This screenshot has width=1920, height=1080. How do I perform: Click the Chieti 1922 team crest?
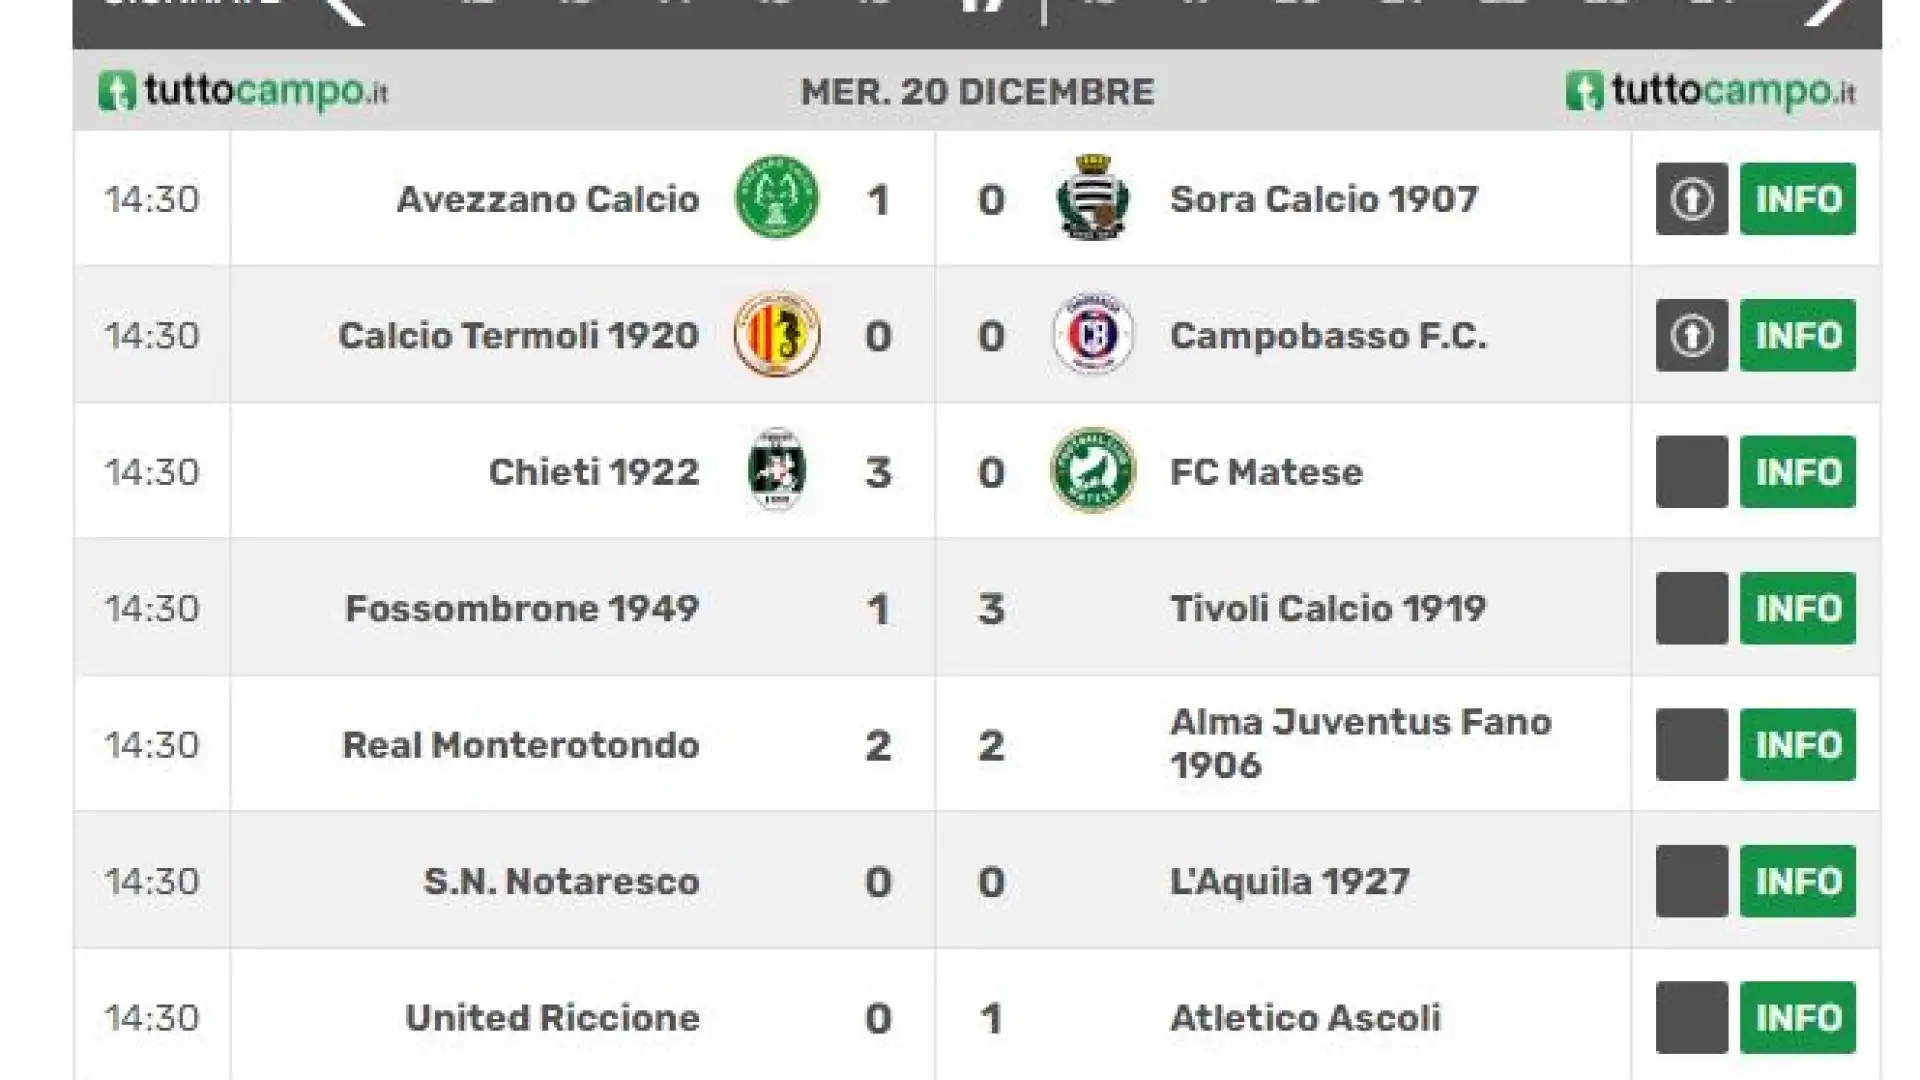coord(777,470)
